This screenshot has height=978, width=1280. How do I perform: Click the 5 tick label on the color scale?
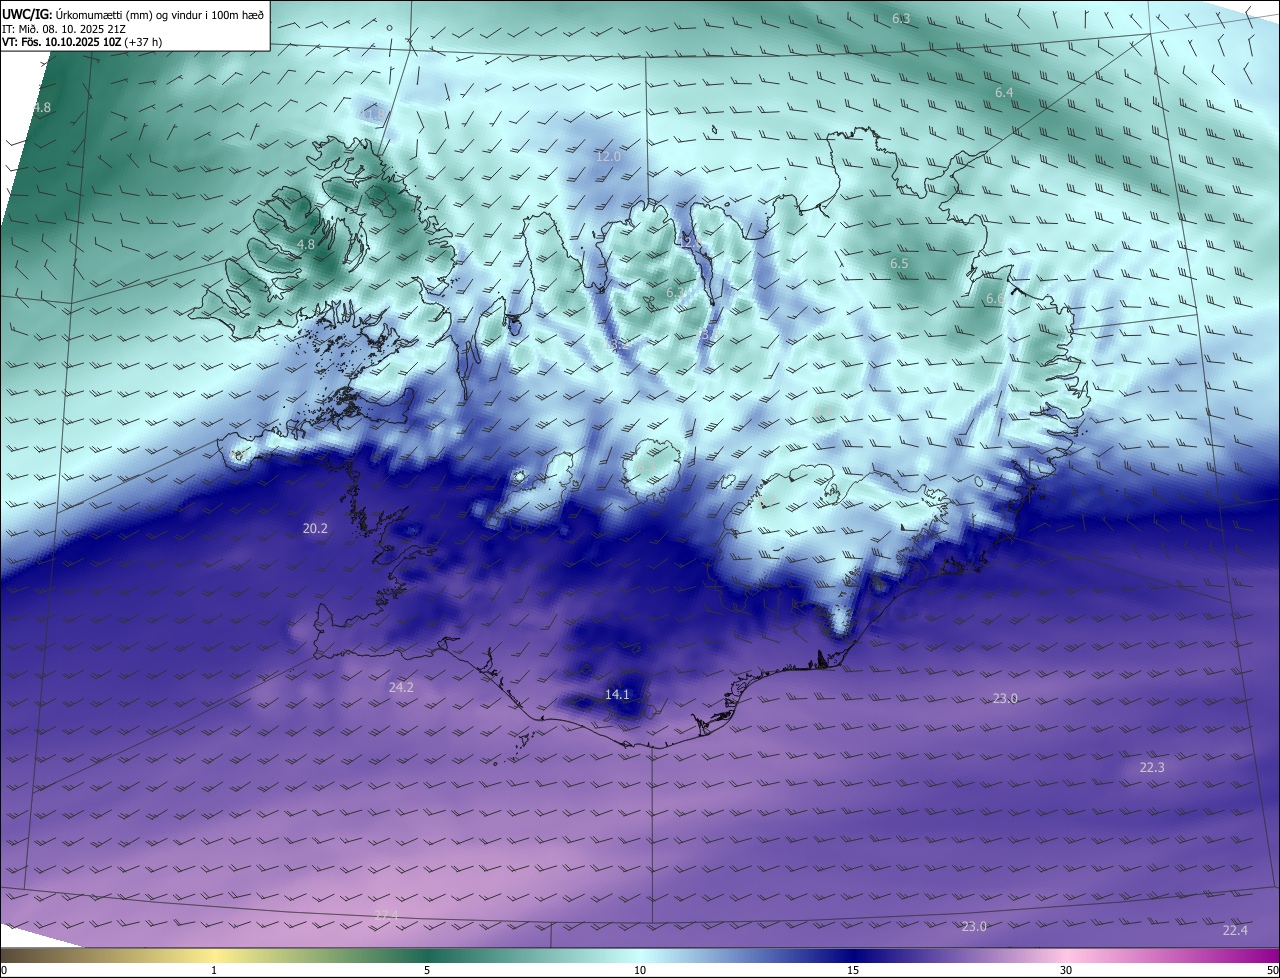427,970
